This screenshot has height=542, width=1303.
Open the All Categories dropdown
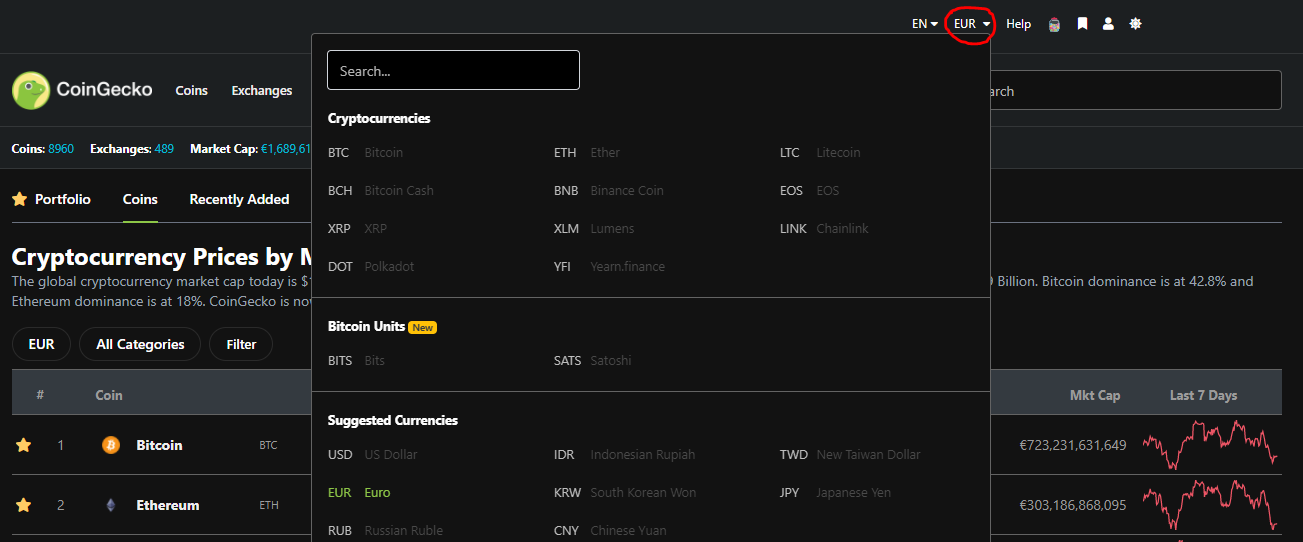pos(140,344)
